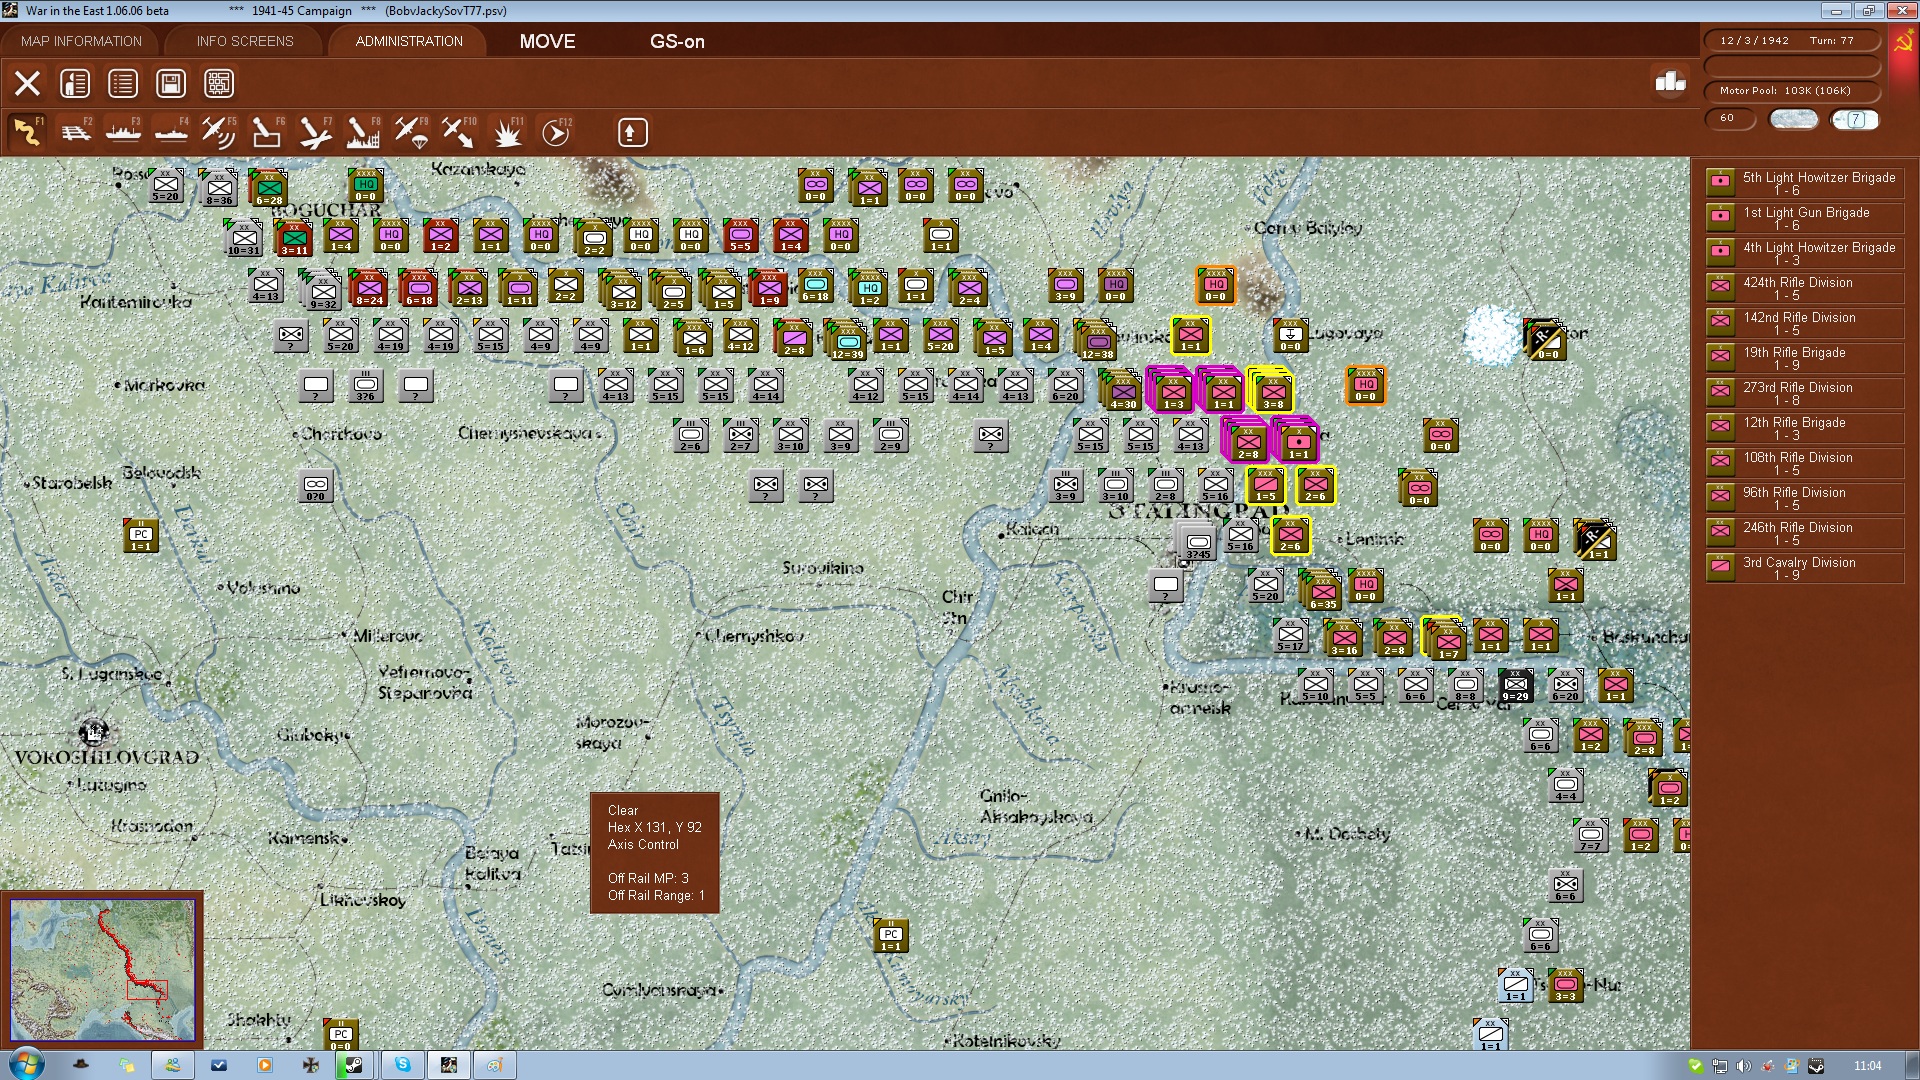Click the Voroshilovgrad city icon on map
The height and width of the screenshot is (1080, 1920).
(x=93, y=732)
